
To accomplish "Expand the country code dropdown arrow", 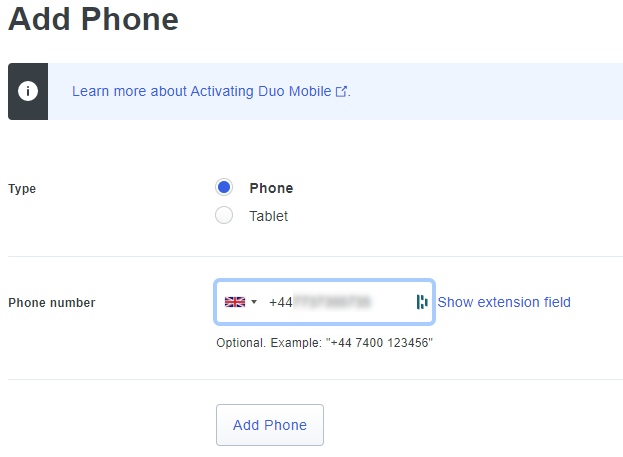I will (x=254, y=302).
